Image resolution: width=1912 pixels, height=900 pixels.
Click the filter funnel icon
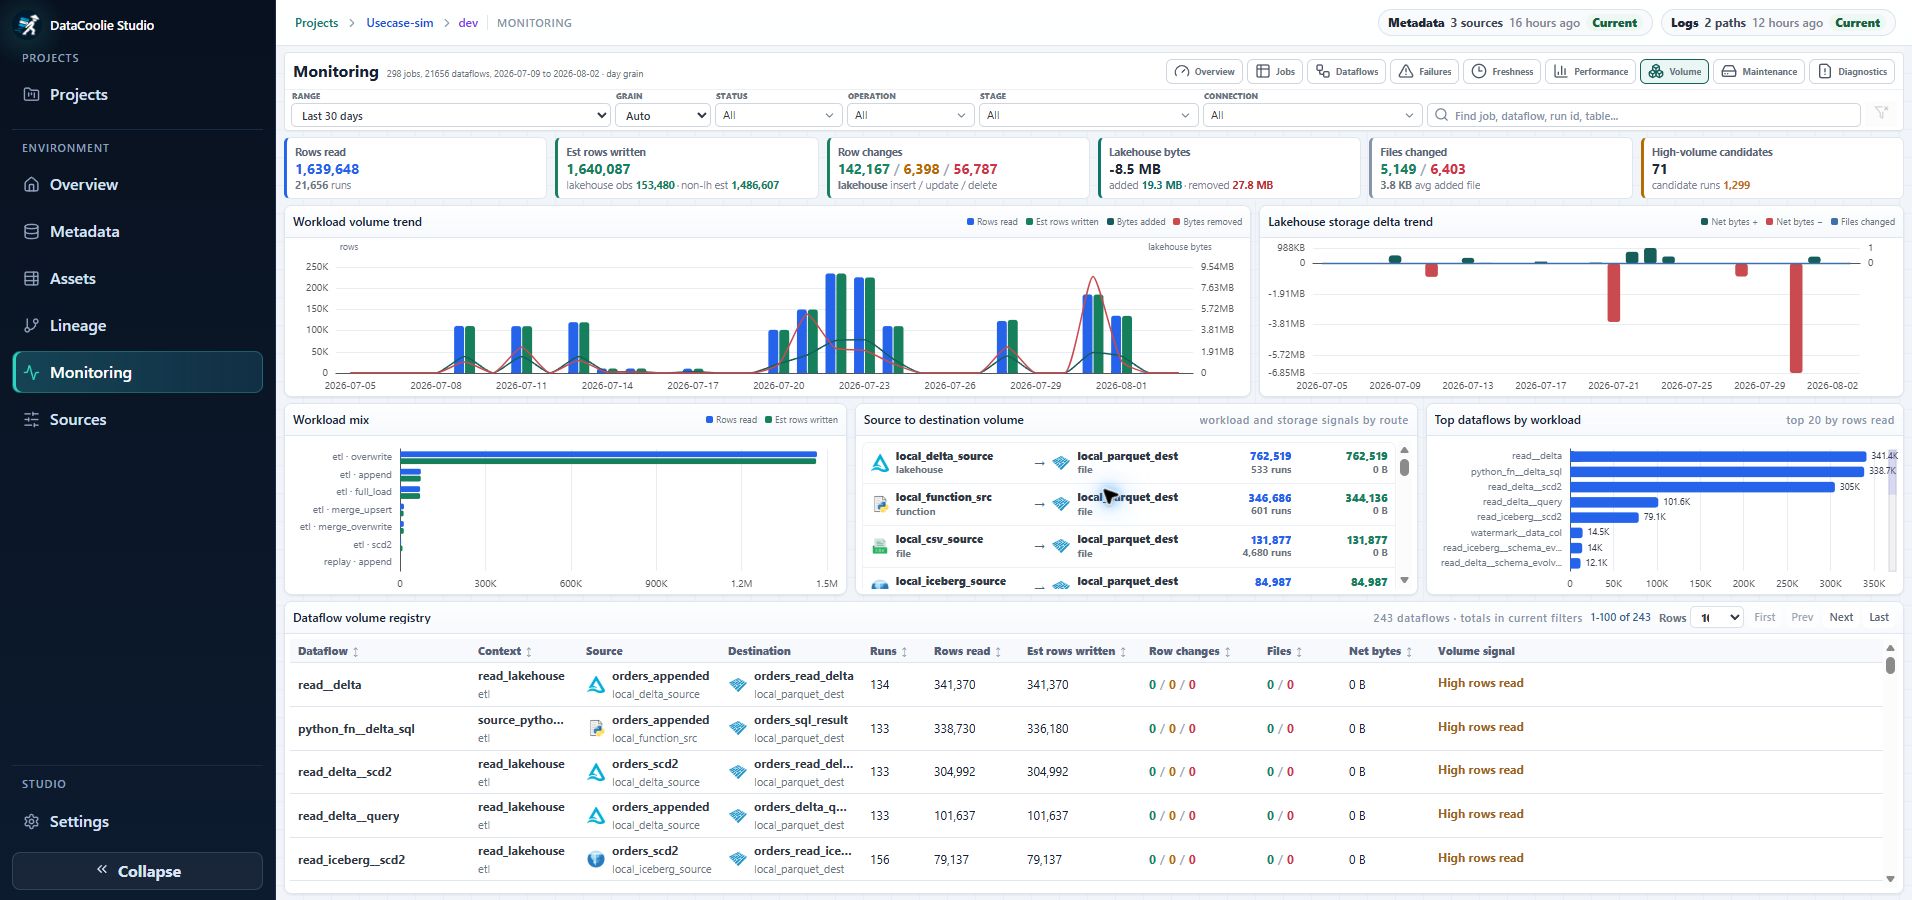(1881, 113)
